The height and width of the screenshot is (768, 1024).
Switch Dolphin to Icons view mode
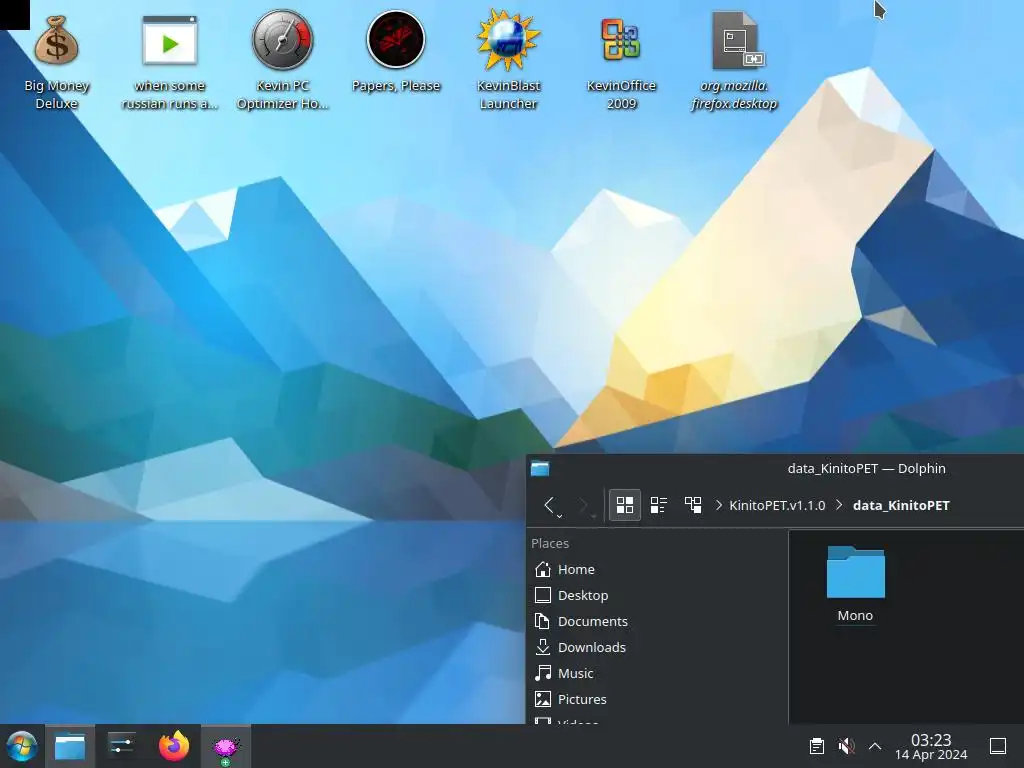tap(625, 505)
